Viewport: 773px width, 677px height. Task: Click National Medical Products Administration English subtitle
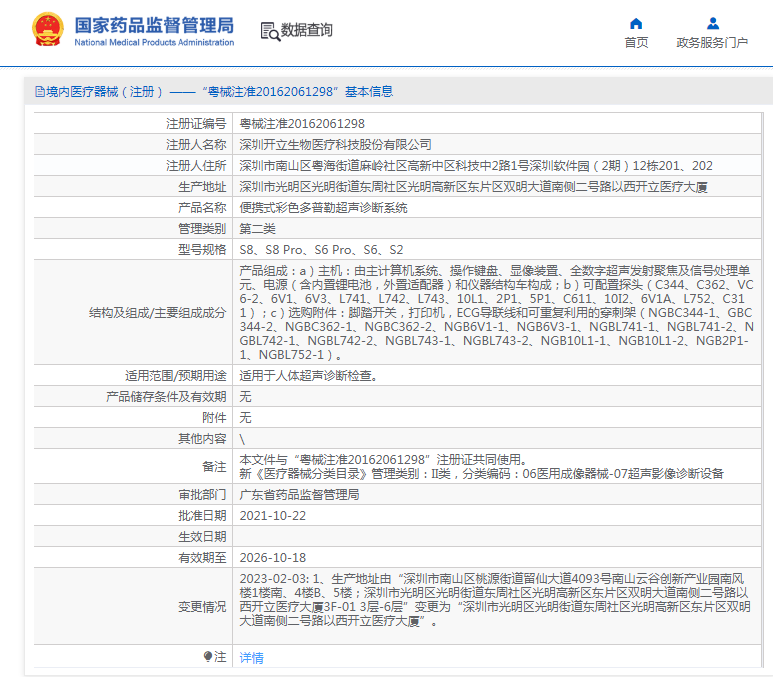coord(154,42)
